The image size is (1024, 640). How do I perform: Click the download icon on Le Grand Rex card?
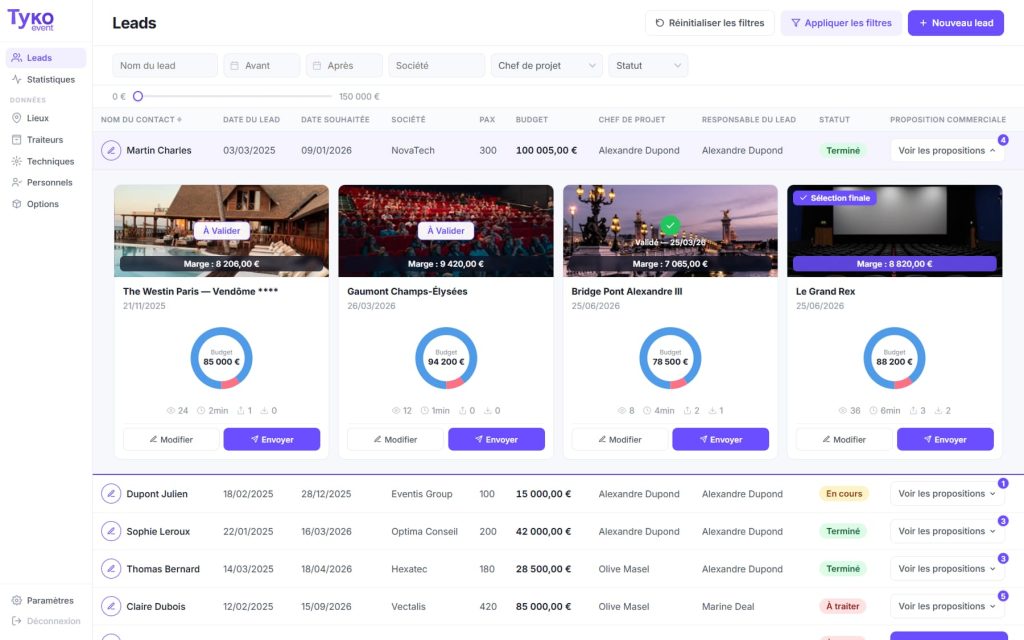coord(938,411)
